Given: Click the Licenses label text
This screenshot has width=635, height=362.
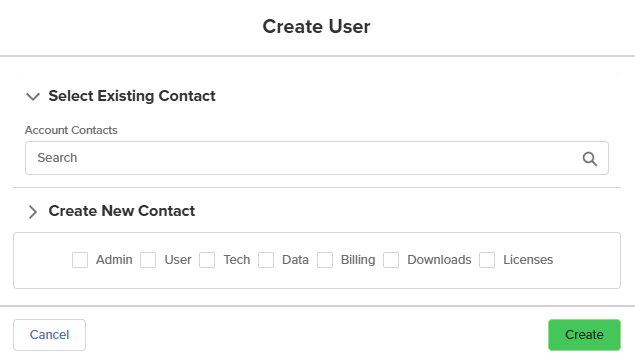Looking at the screenshot, I should point(528,260).
